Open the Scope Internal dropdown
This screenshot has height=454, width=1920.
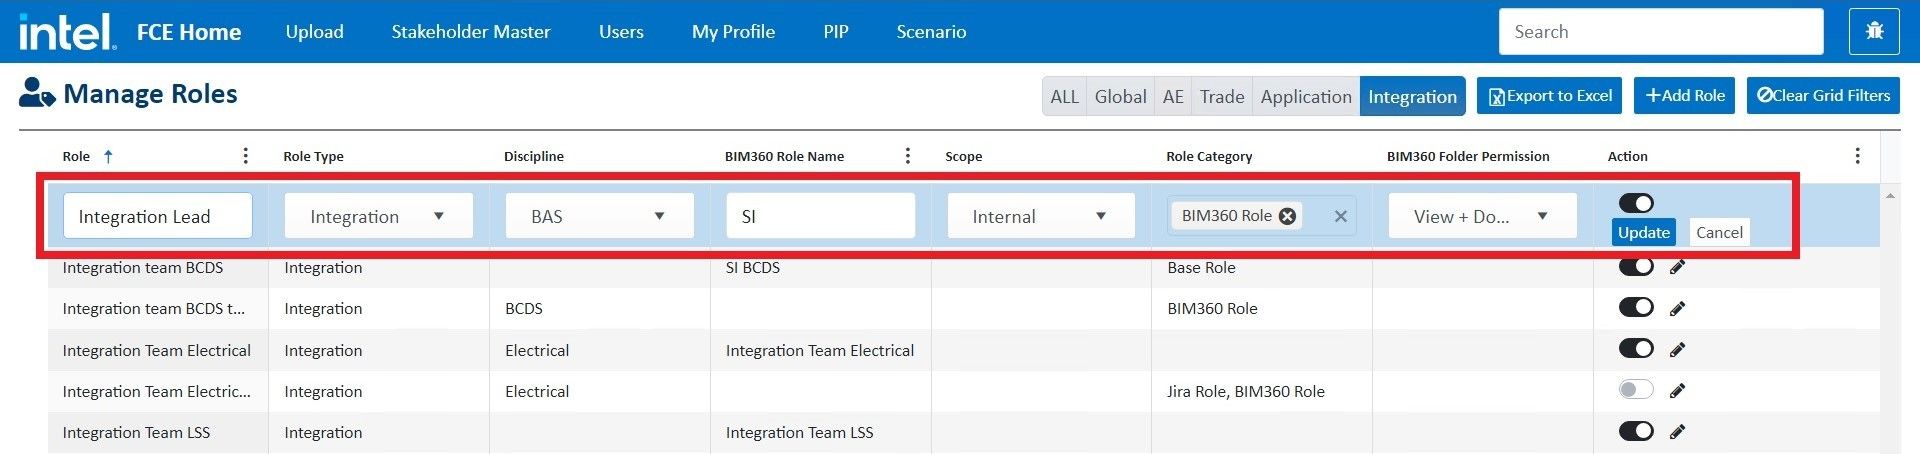(x=1100, y=216)
